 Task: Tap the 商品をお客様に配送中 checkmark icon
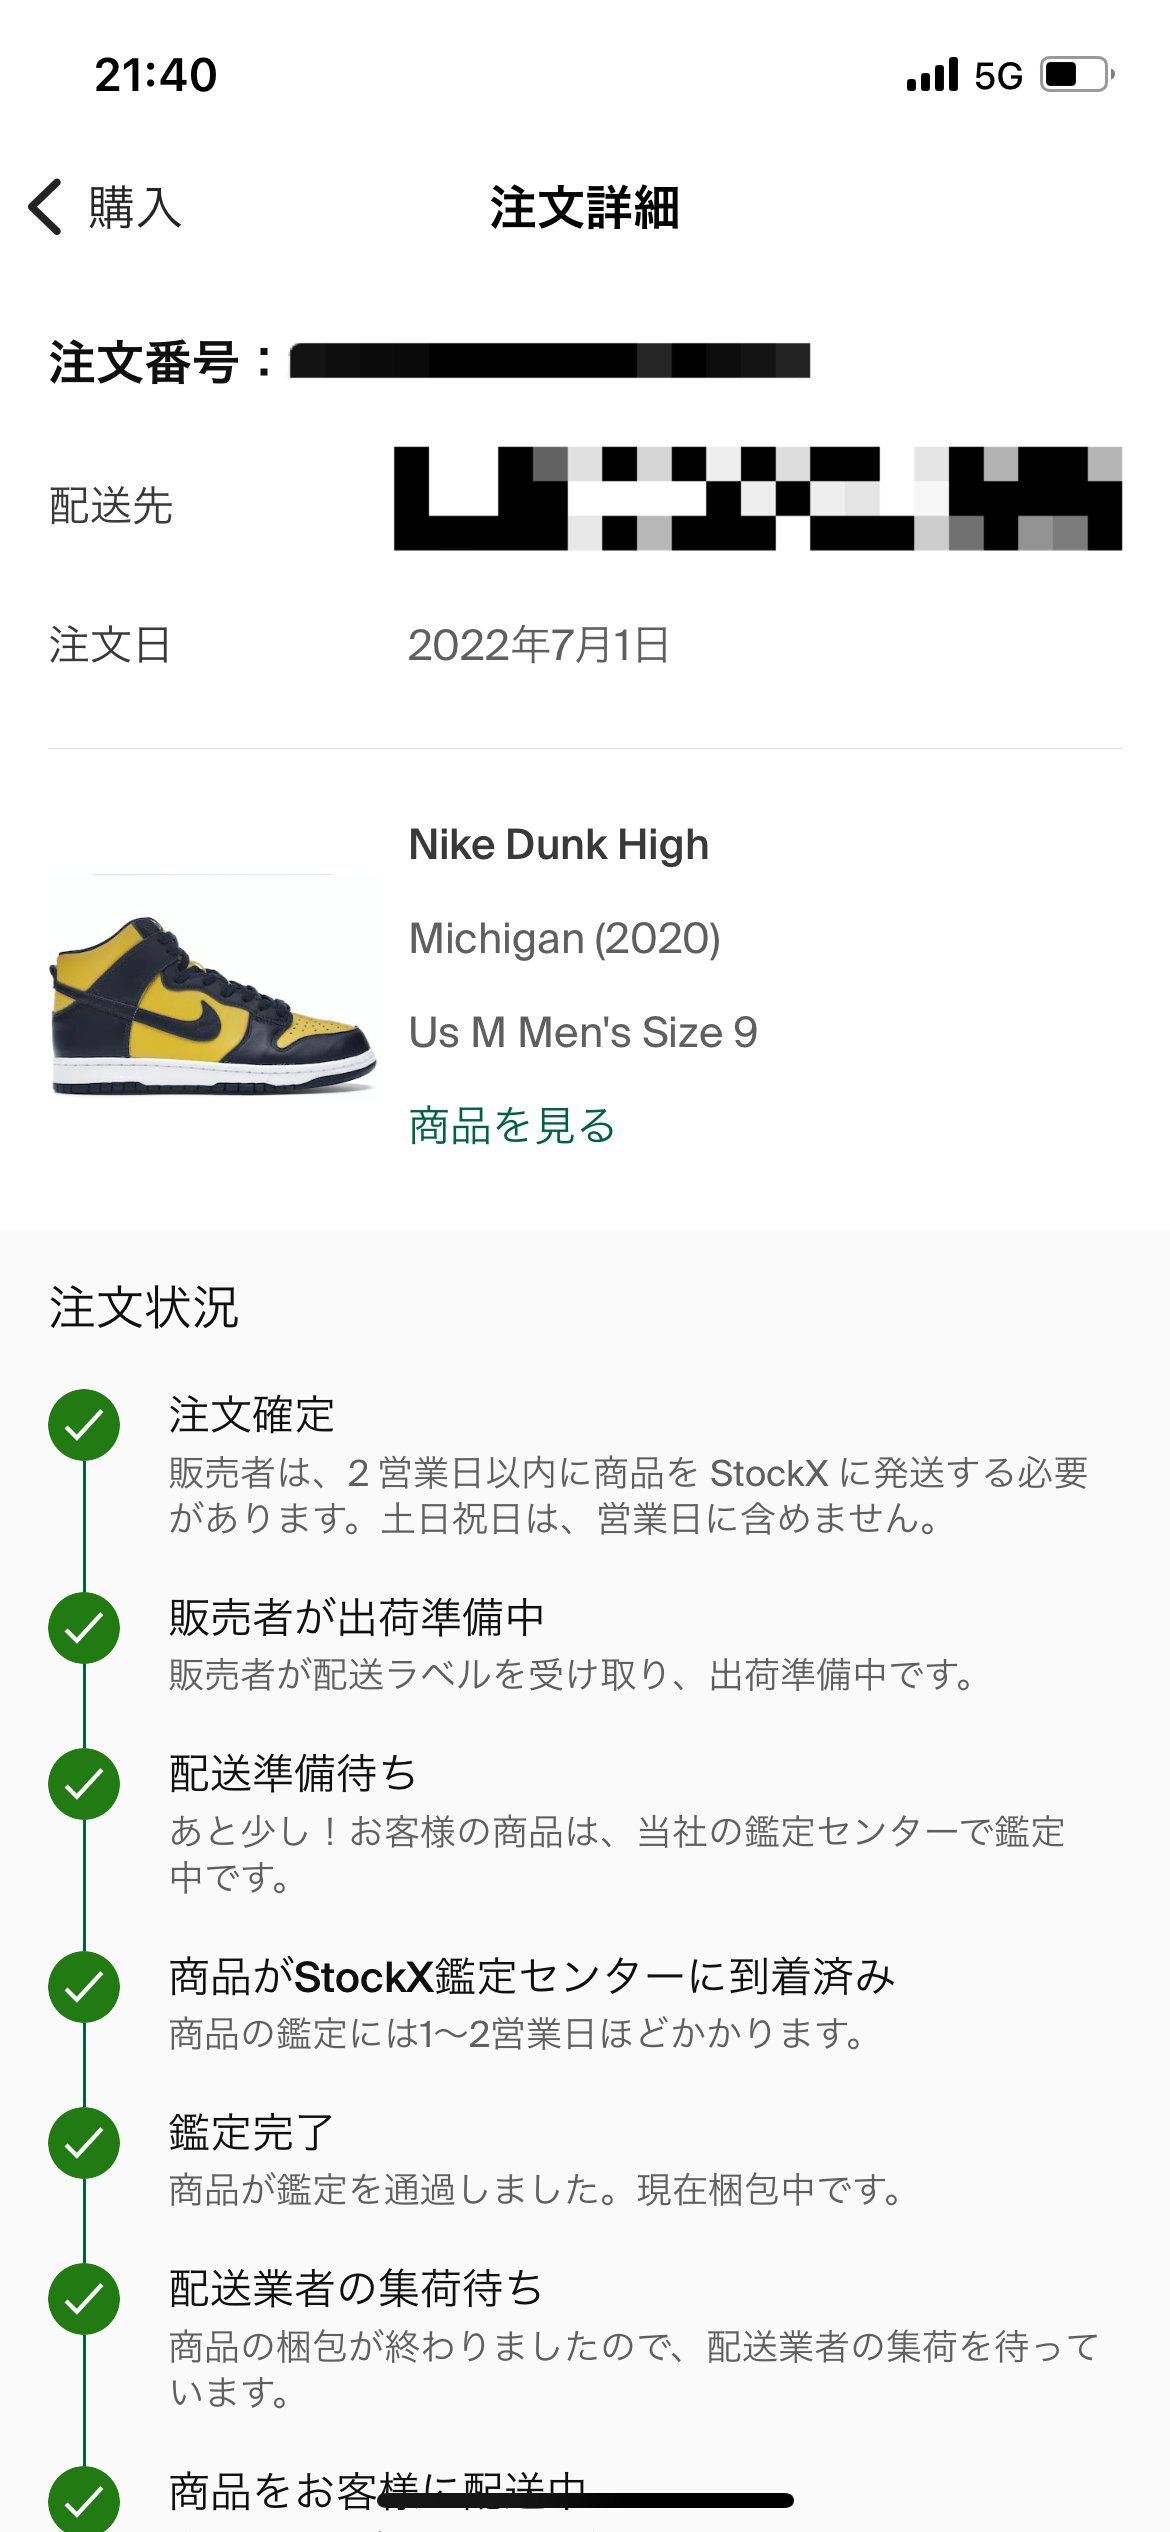tap(84, 2500)
